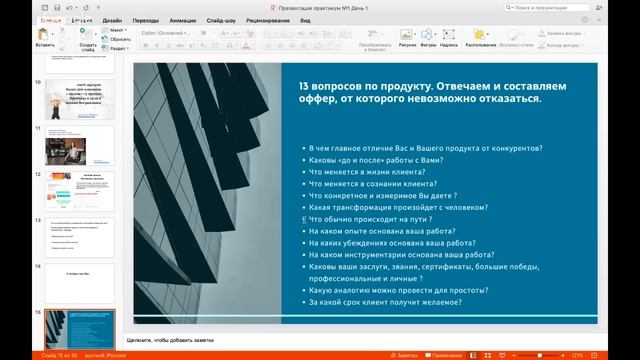640x360 pixels.
Task: Toggle bold text formatting
Action: click(x=145, y=46)
